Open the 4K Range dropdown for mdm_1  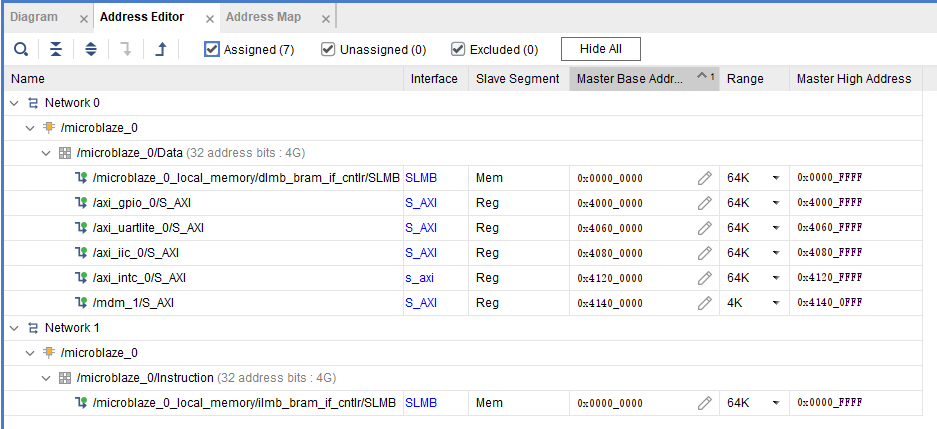(776, 304)
